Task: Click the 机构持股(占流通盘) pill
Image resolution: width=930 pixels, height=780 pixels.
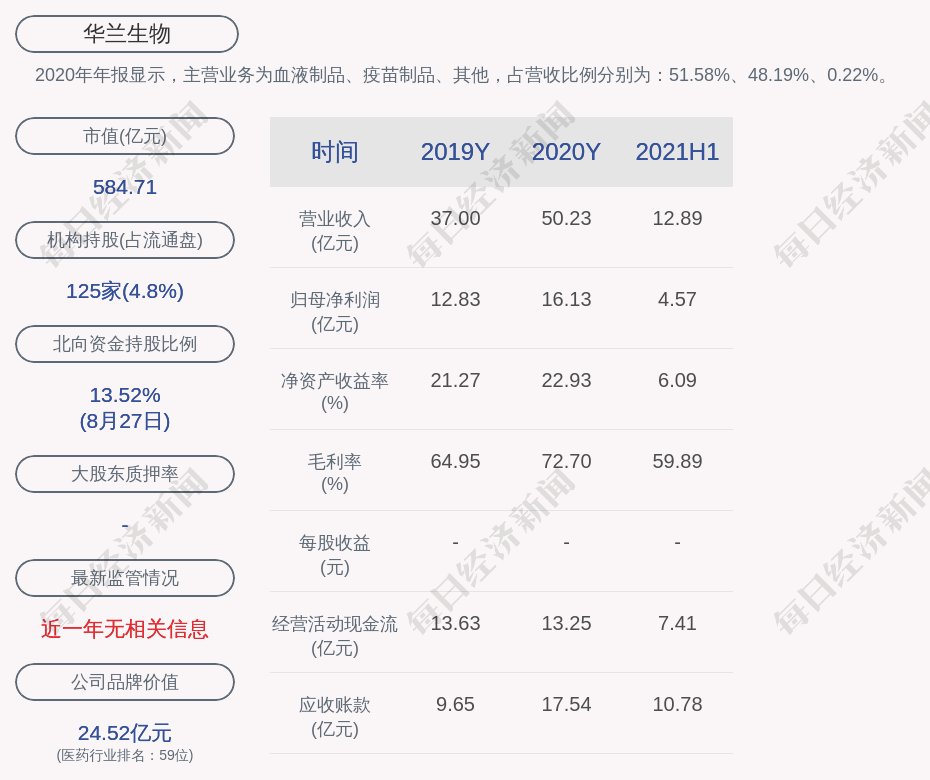Action: pyautogui.click(x=125, y=240)
